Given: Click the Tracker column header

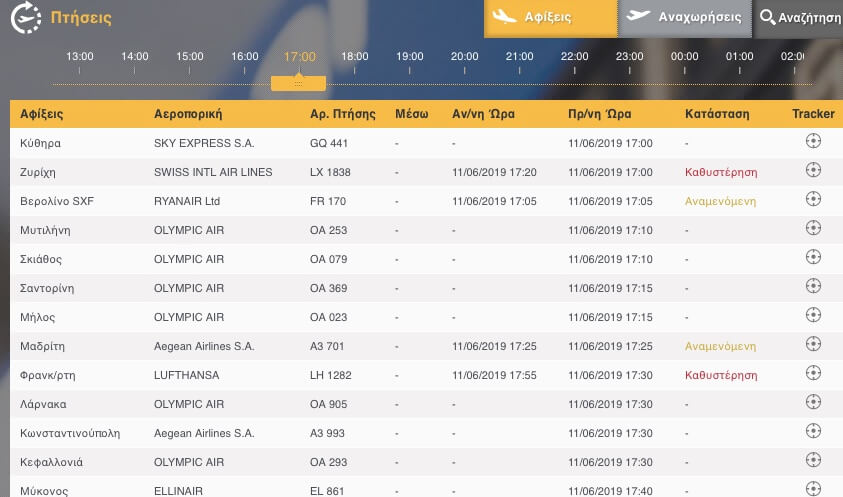Looking at the screenshot, I should 813,114.
